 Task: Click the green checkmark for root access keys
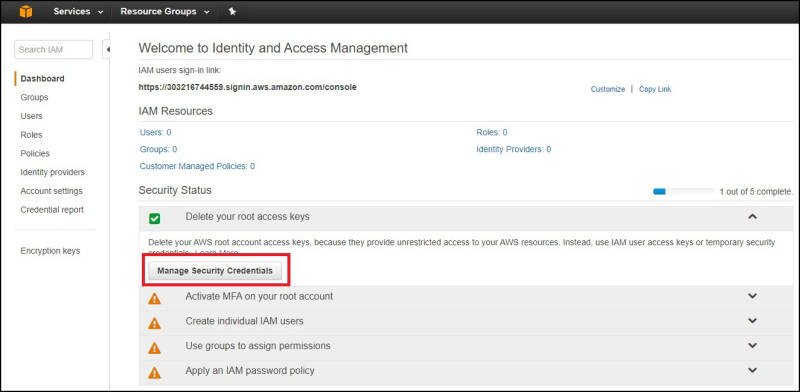point(155,218)
